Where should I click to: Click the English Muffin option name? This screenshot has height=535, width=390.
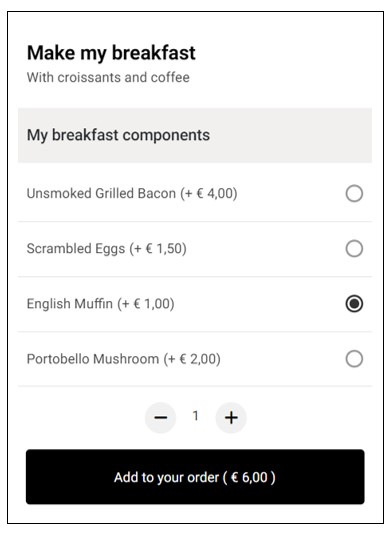coord(70,304)
